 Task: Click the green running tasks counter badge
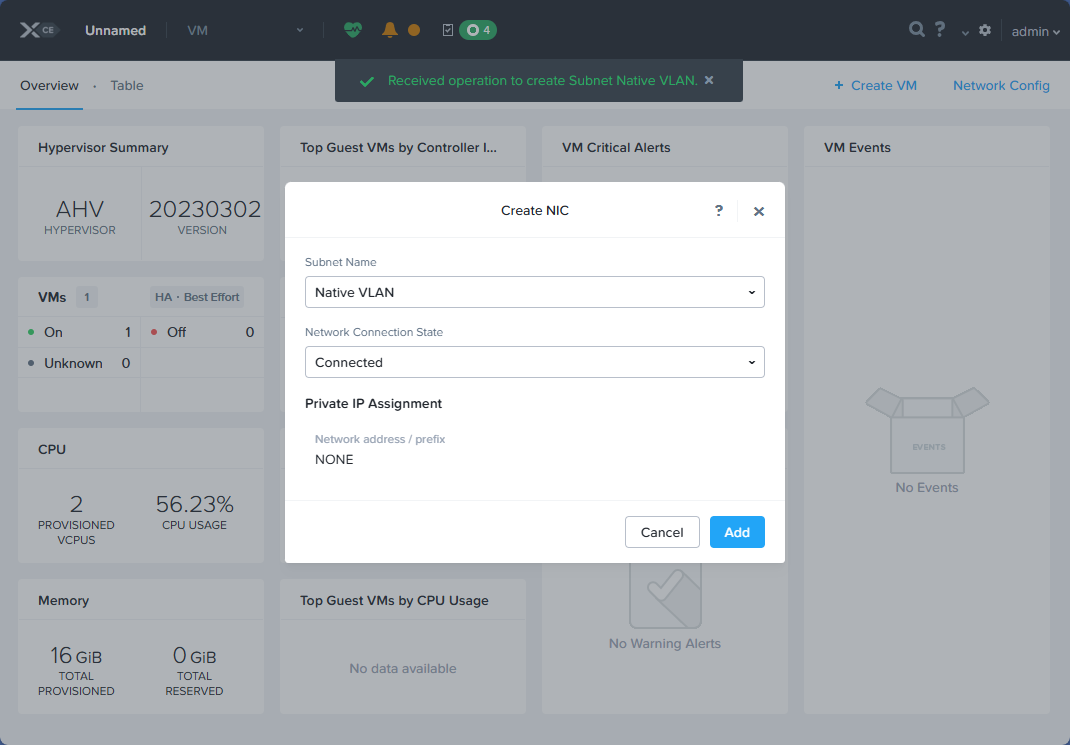point(476,30)
